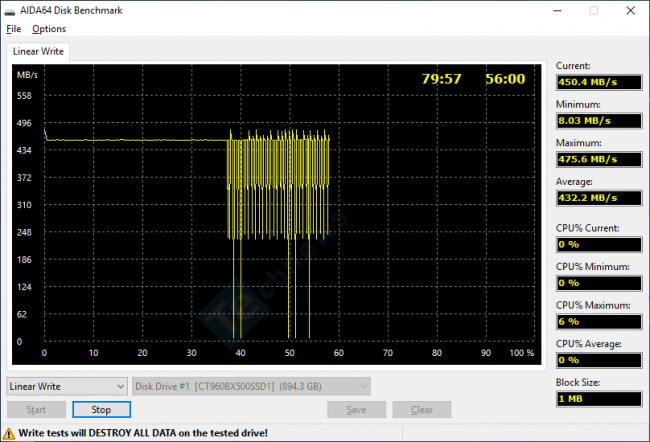
Task: Click the 558 label on graph y-axis
Action: [x=24, y=96]
